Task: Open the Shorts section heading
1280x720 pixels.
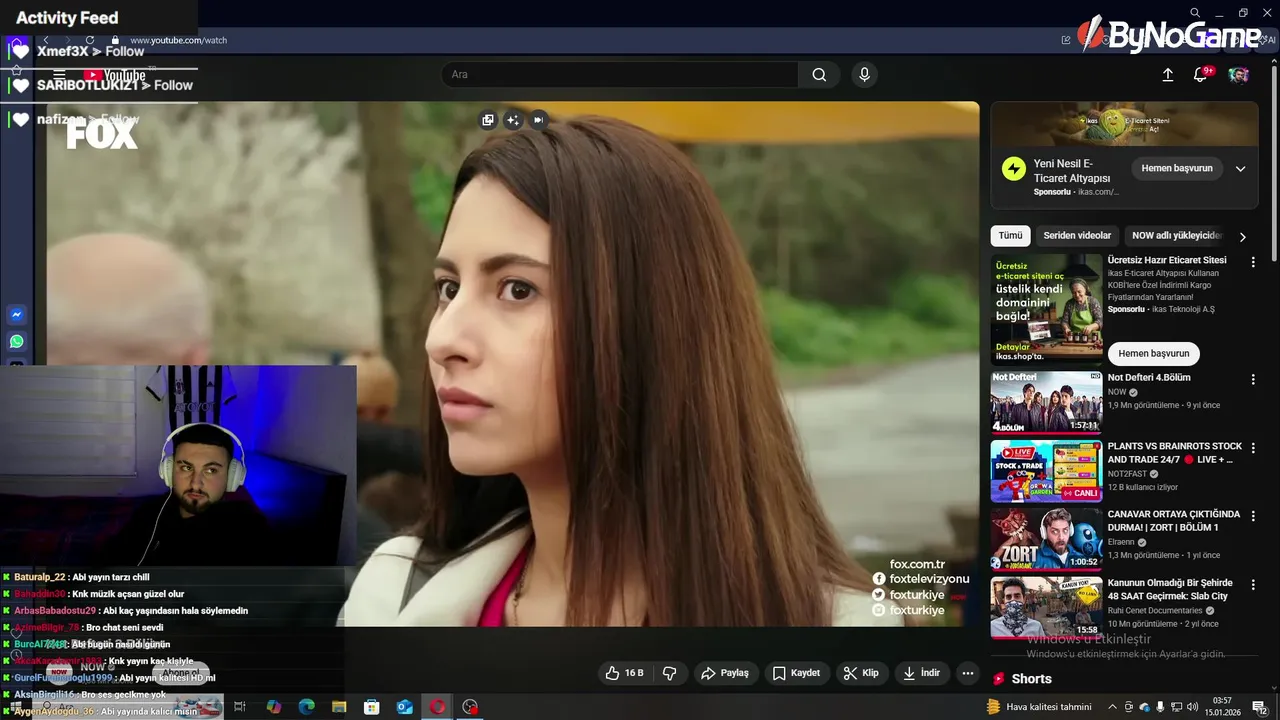Action: point(1031,679)
